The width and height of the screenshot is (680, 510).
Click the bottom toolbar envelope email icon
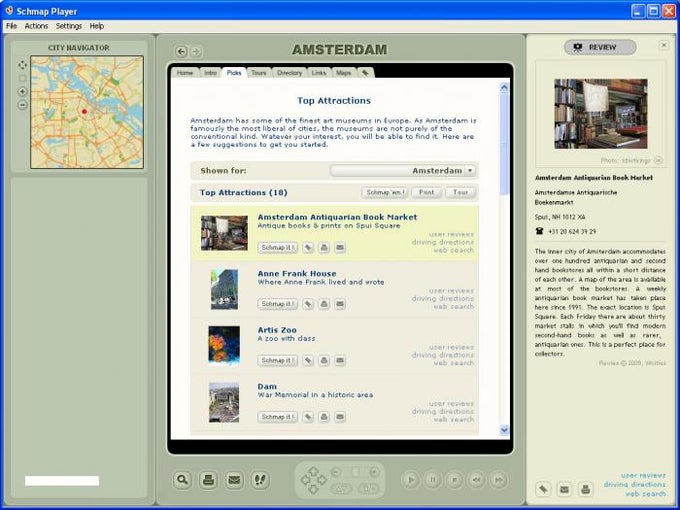coord(234,480)
